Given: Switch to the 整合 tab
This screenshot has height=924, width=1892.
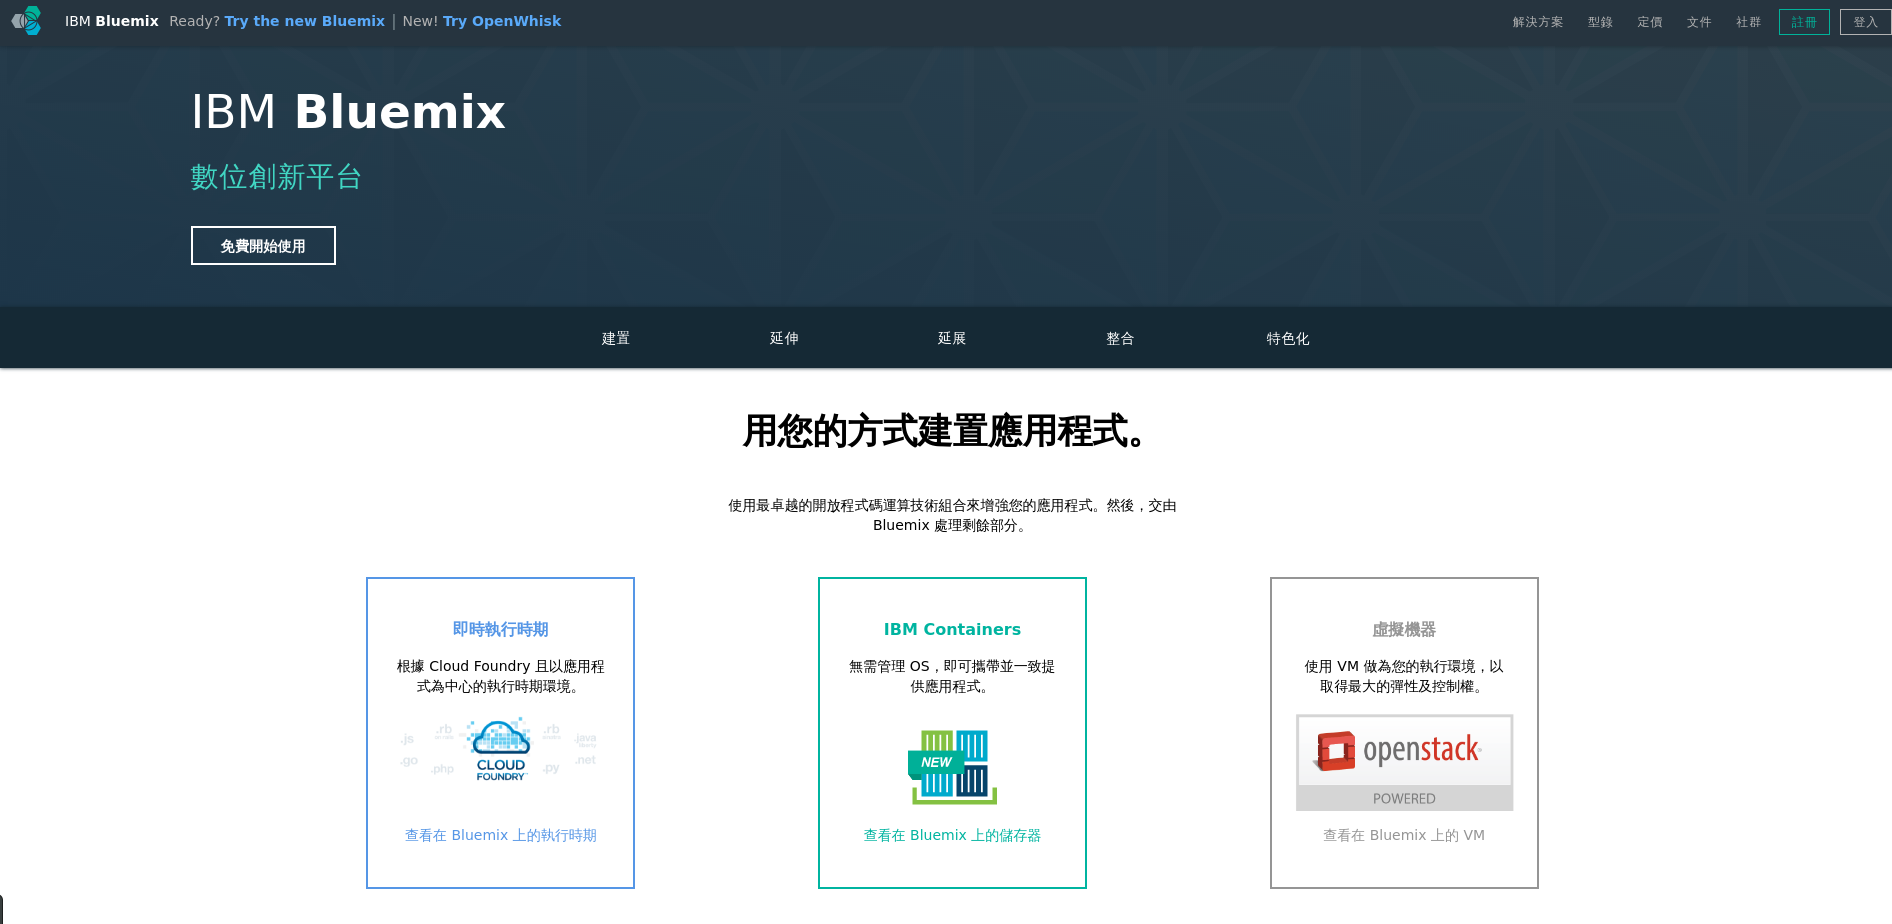Looking at the screenshot, I should click(x=1120, y=338).
